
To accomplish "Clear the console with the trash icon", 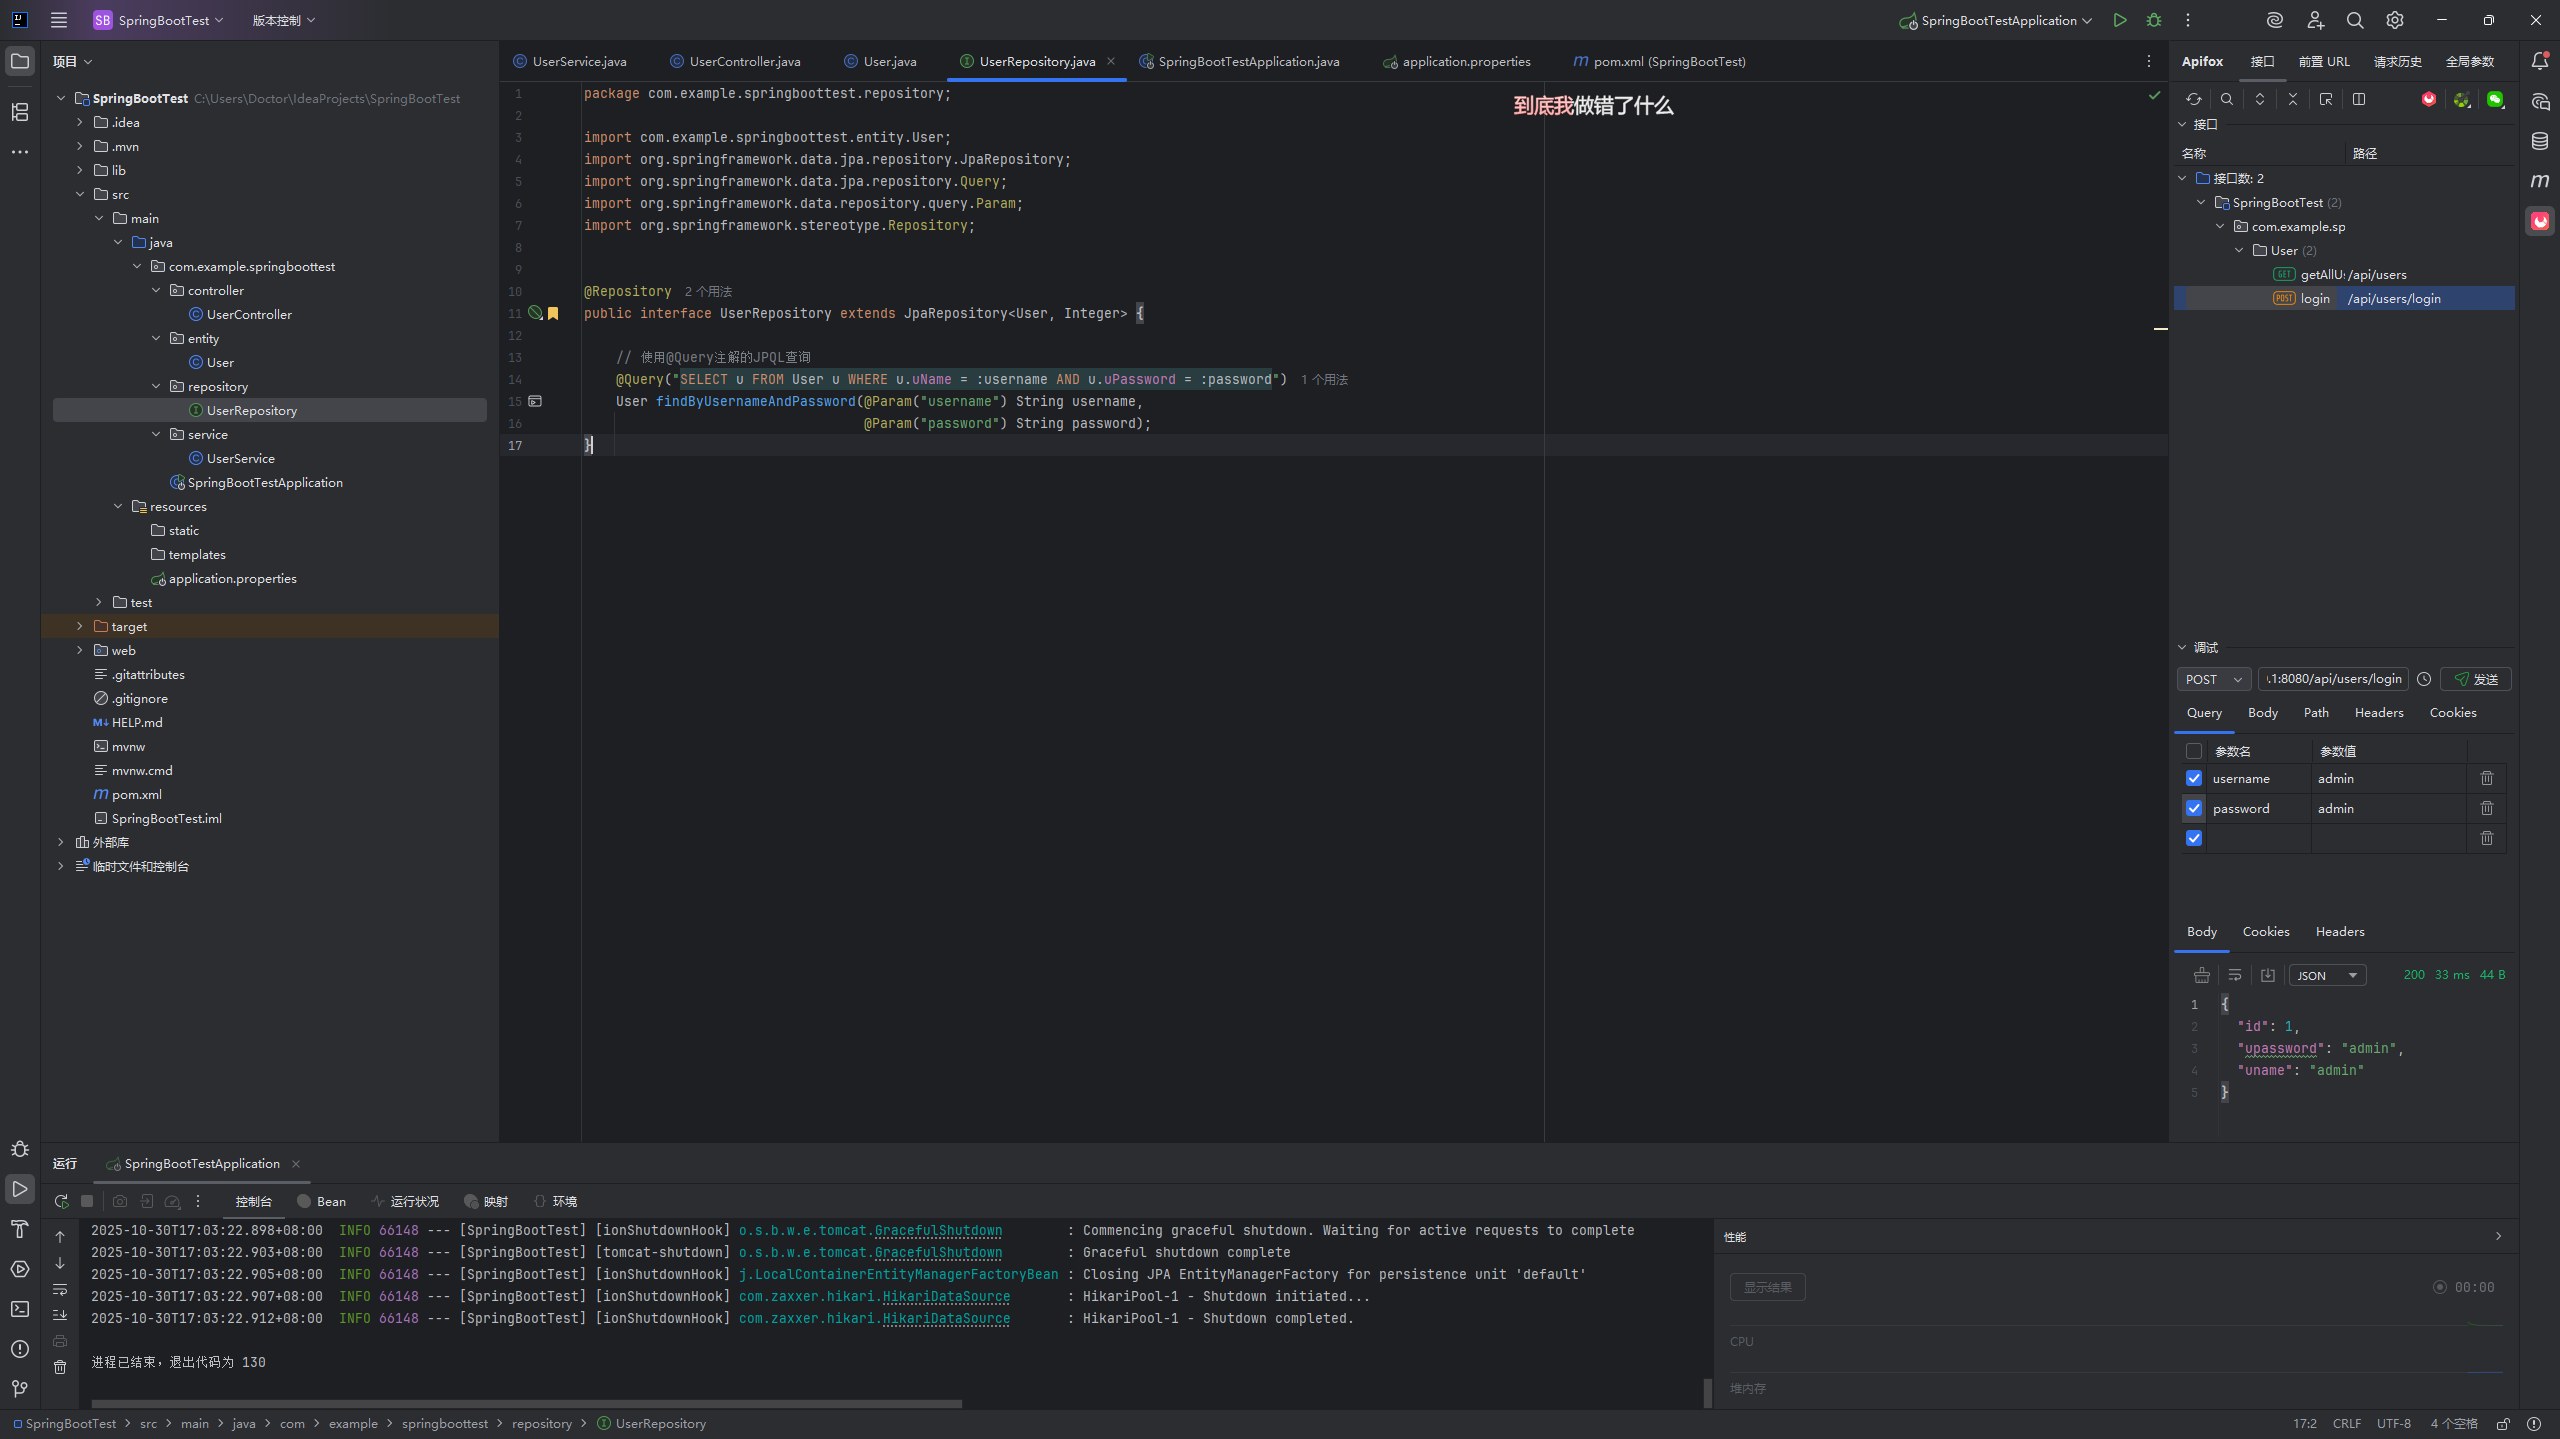I will pyautogui.click(x=60, y=1367).
